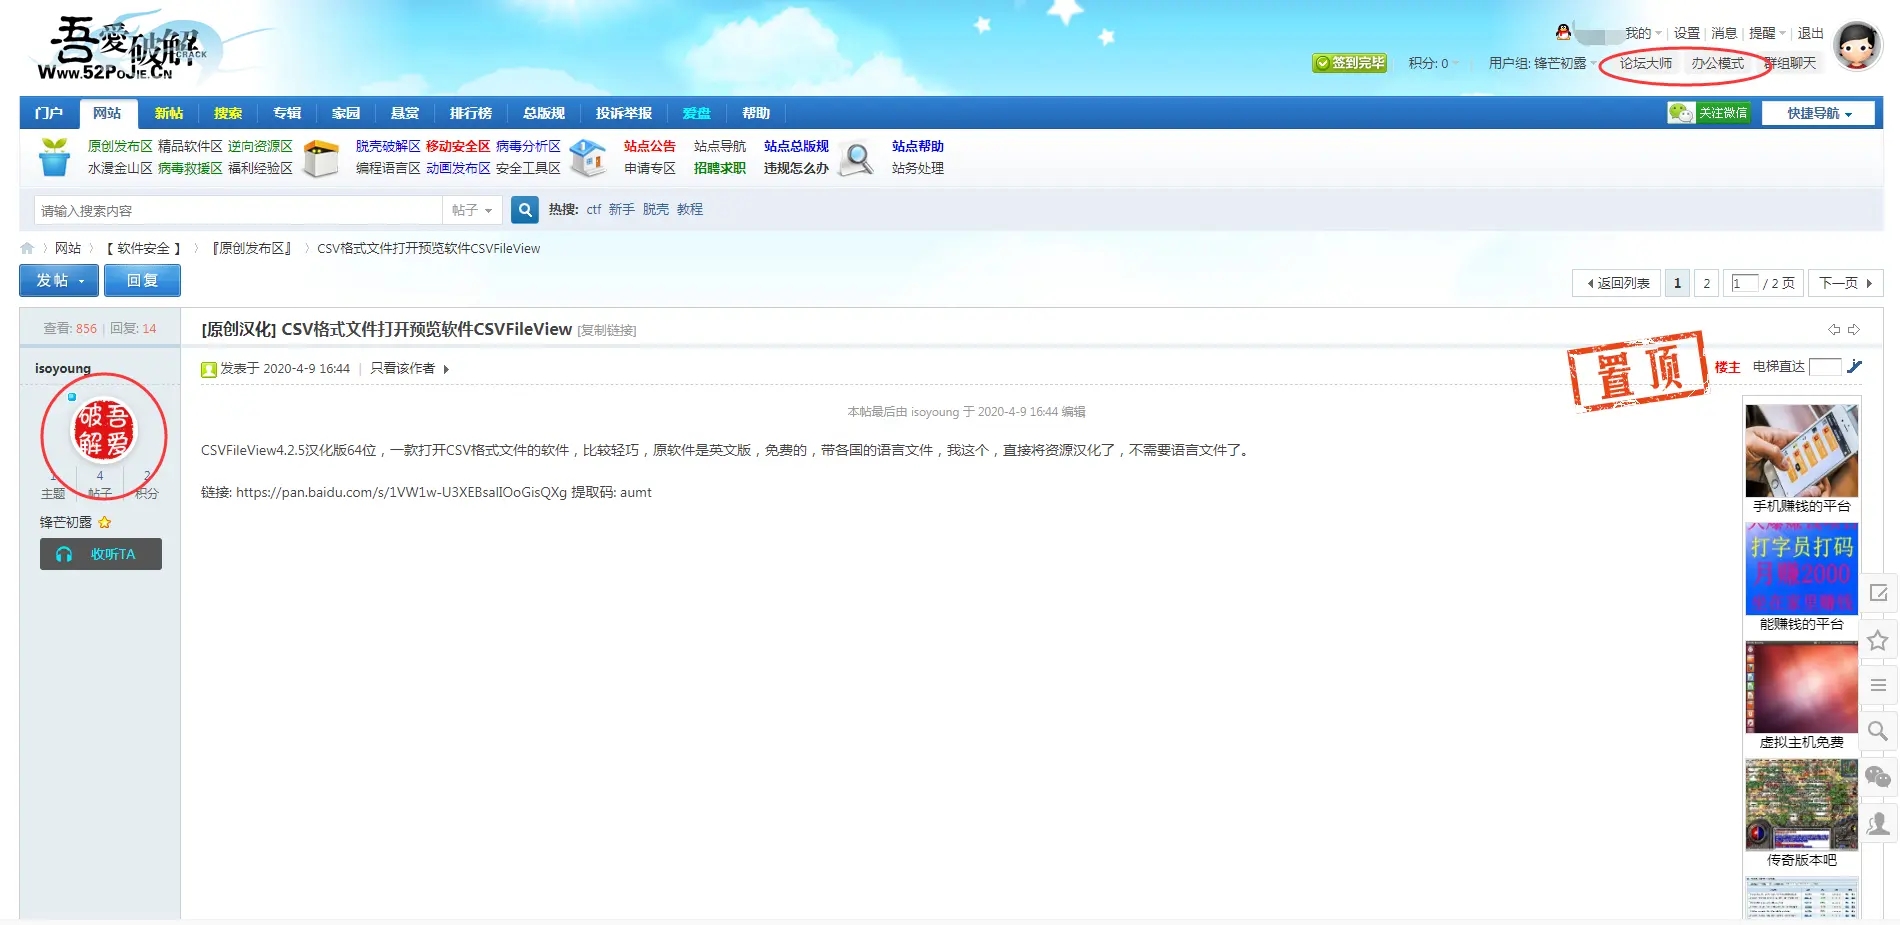The width and height of the screenshot is (1900, 925).
Task: Click the house with flag section icon
Action: (588, 158)
